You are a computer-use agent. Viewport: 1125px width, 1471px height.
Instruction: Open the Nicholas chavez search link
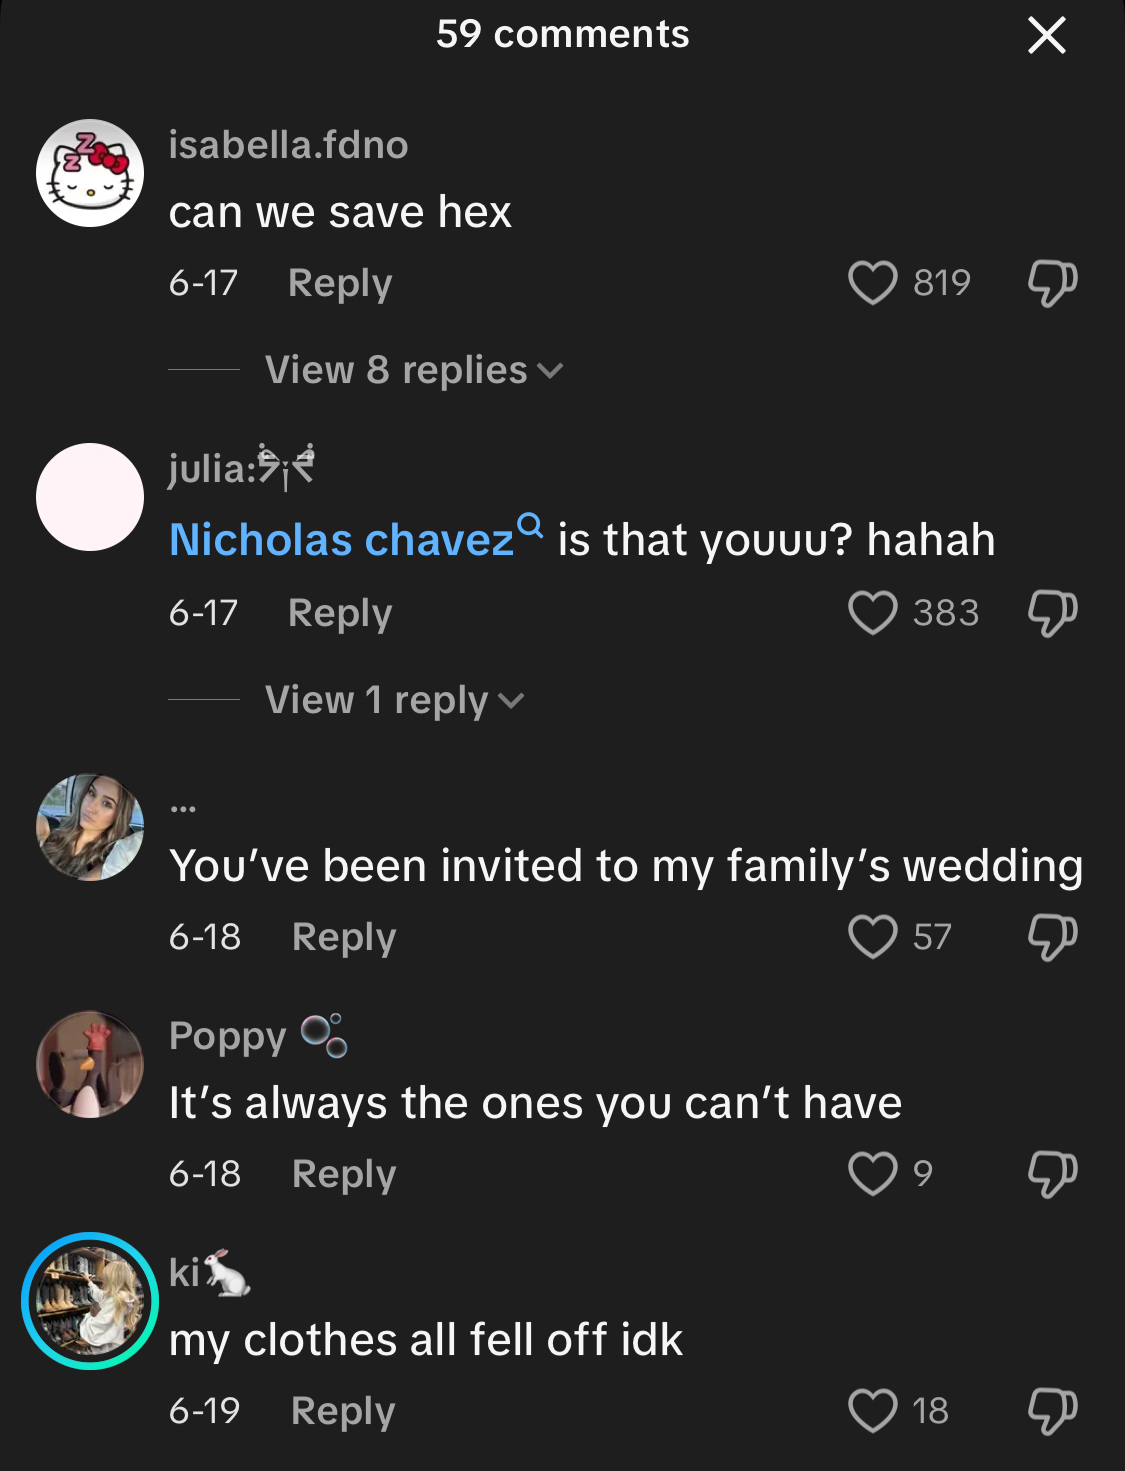point(356,539)
